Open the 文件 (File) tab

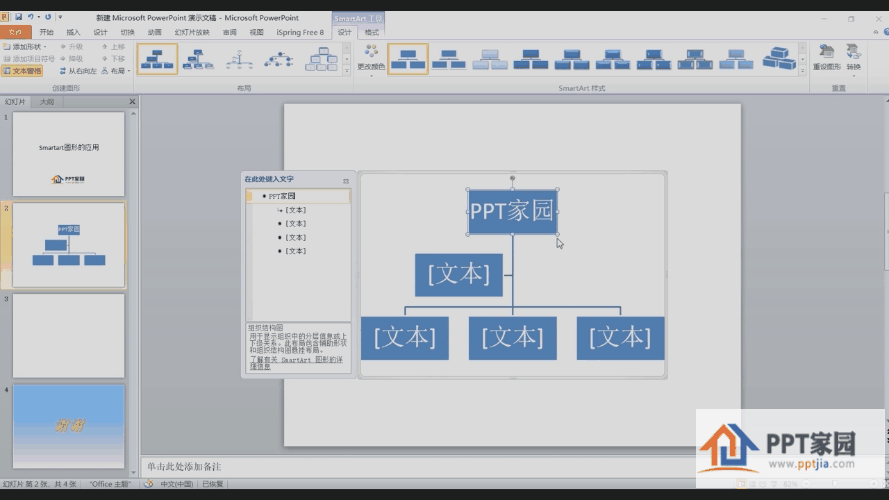[15, 32]
